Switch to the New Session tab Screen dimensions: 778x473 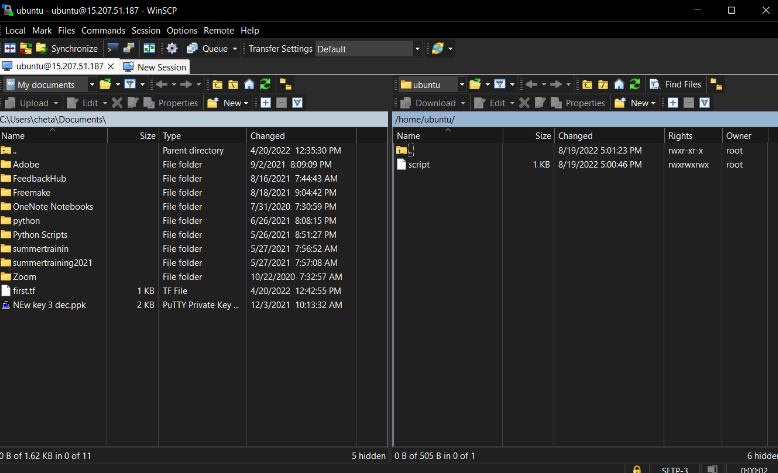click(155, 67)
